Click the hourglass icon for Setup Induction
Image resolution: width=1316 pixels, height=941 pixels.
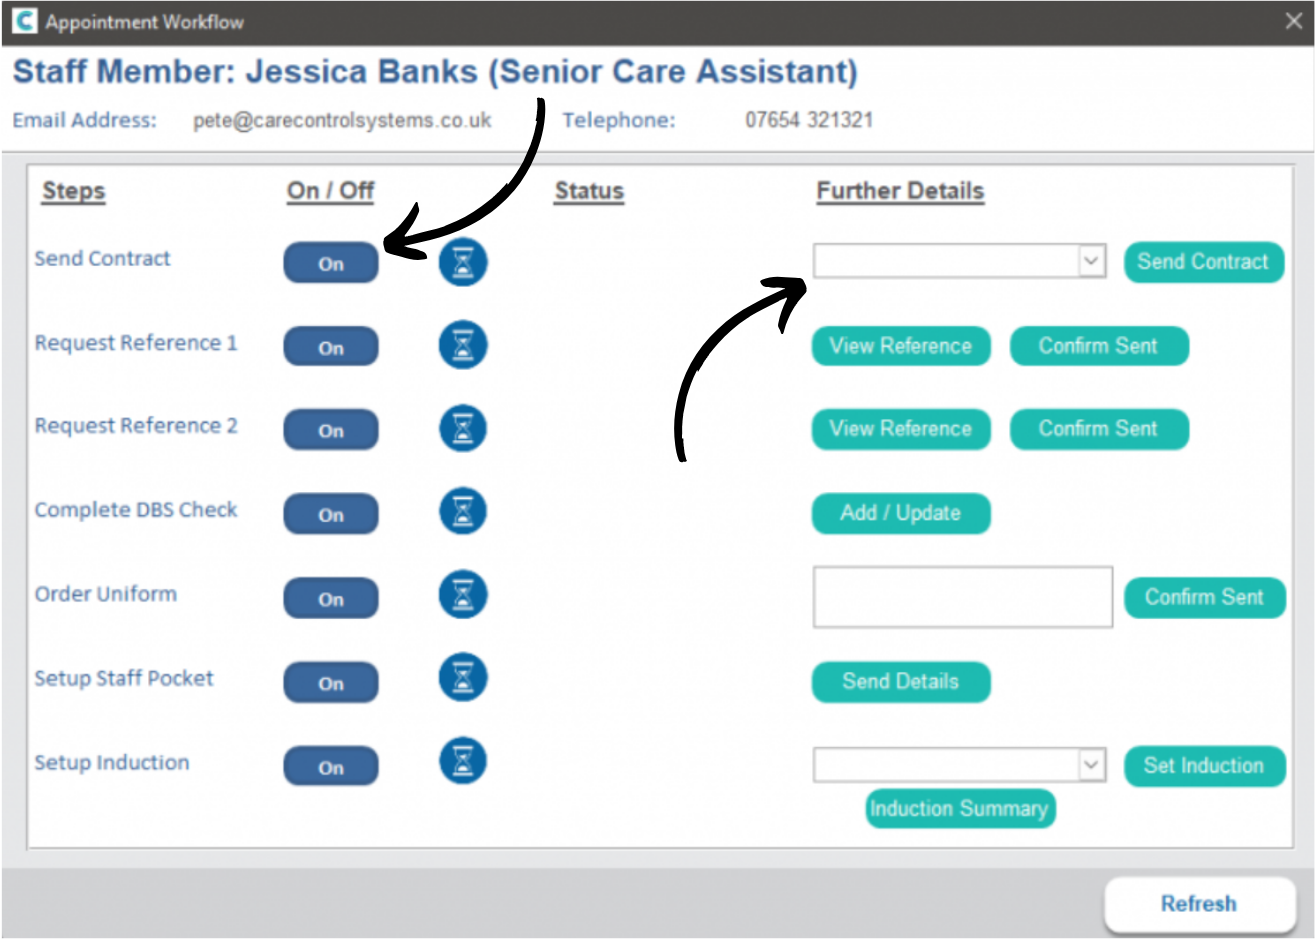[463, 761]
